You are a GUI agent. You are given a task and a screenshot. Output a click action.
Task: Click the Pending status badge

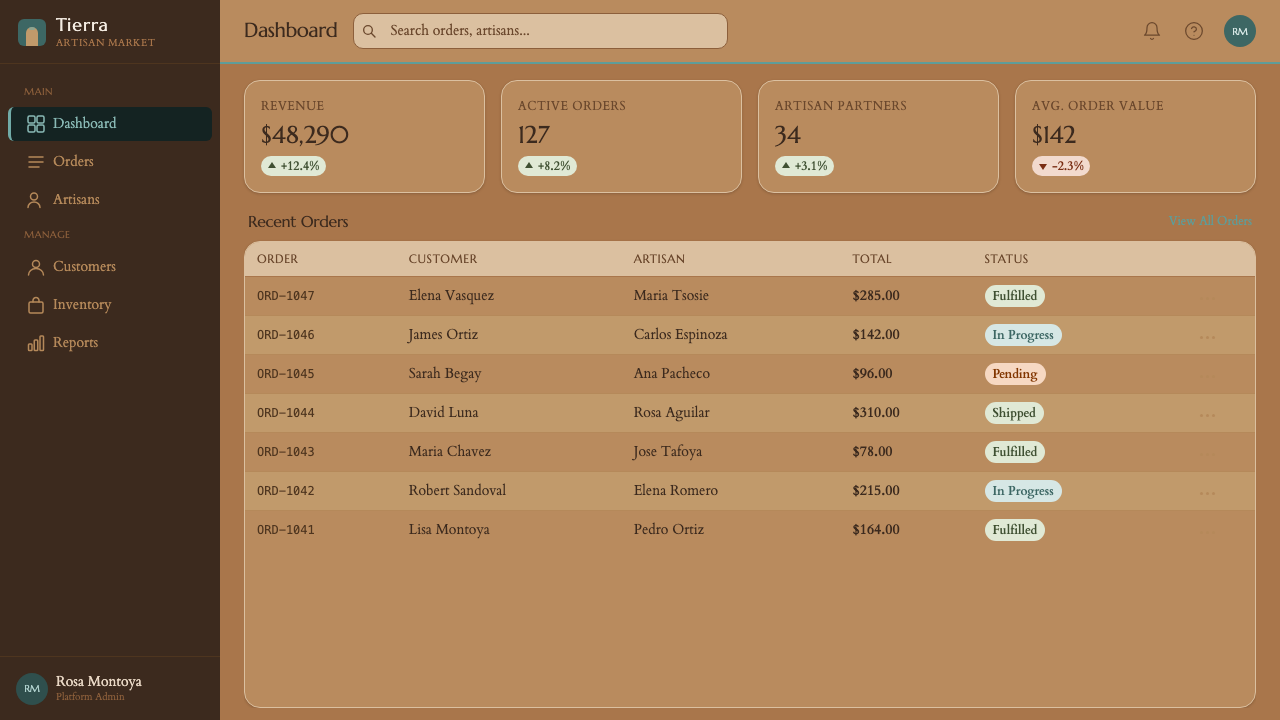(x=1015, y=374)
